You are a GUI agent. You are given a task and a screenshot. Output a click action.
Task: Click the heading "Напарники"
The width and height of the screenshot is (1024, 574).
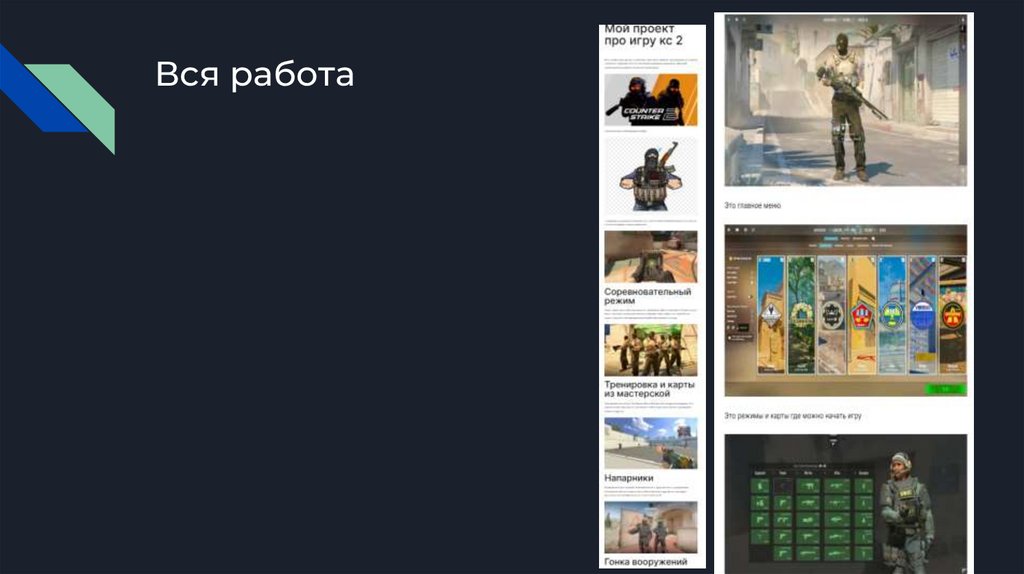pyautogui.click(x=628, y=478)
